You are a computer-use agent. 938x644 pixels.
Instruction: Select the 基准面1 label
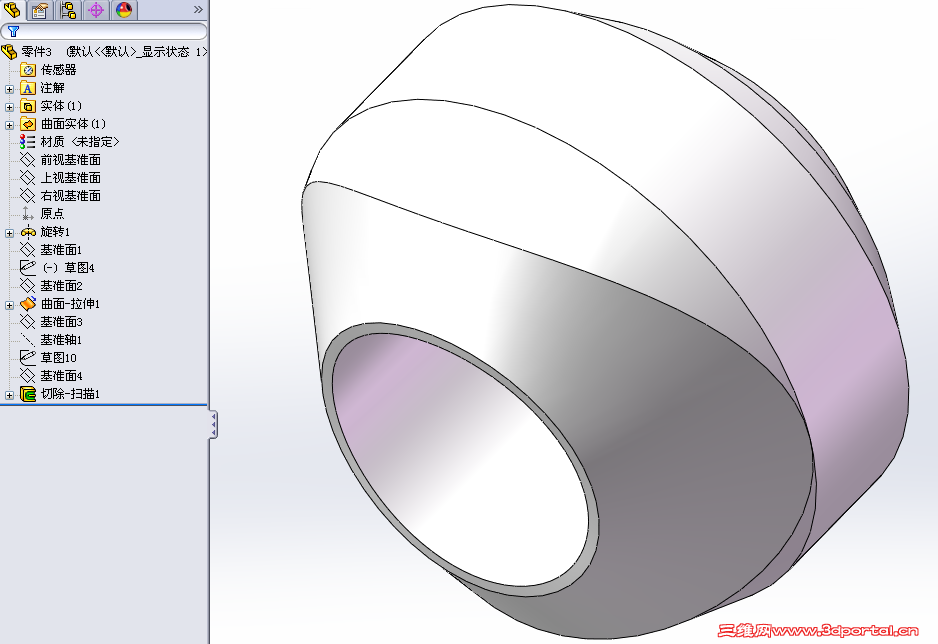pyautogui.click(x=61, y=249)
